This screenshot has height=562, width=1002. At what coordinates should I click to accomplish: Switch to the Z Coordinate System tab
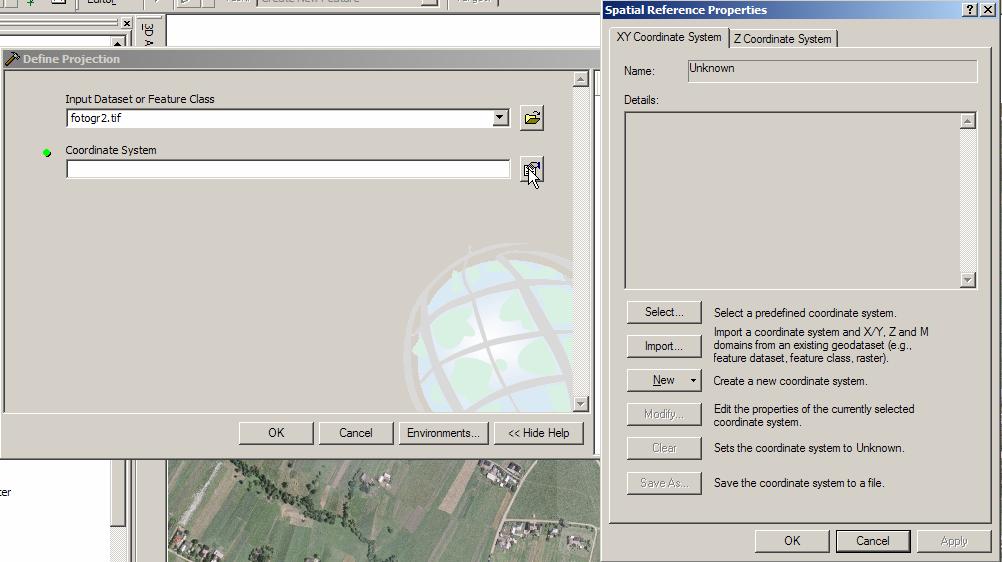782,39
